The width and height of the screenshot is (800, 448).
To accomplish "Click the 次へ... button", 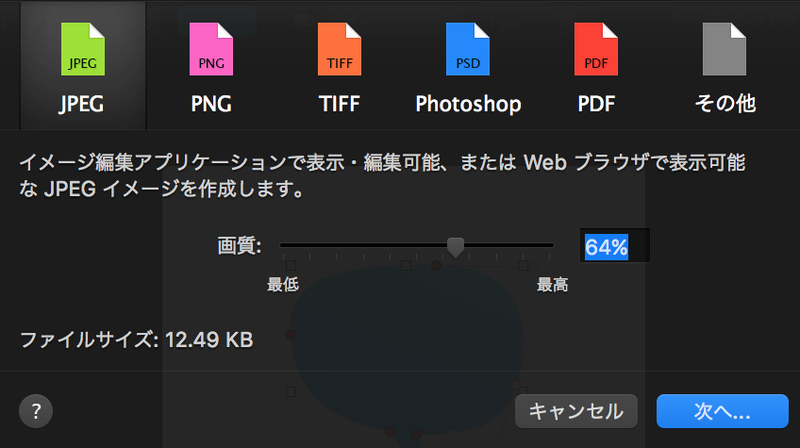I will (x=722, y=411).
